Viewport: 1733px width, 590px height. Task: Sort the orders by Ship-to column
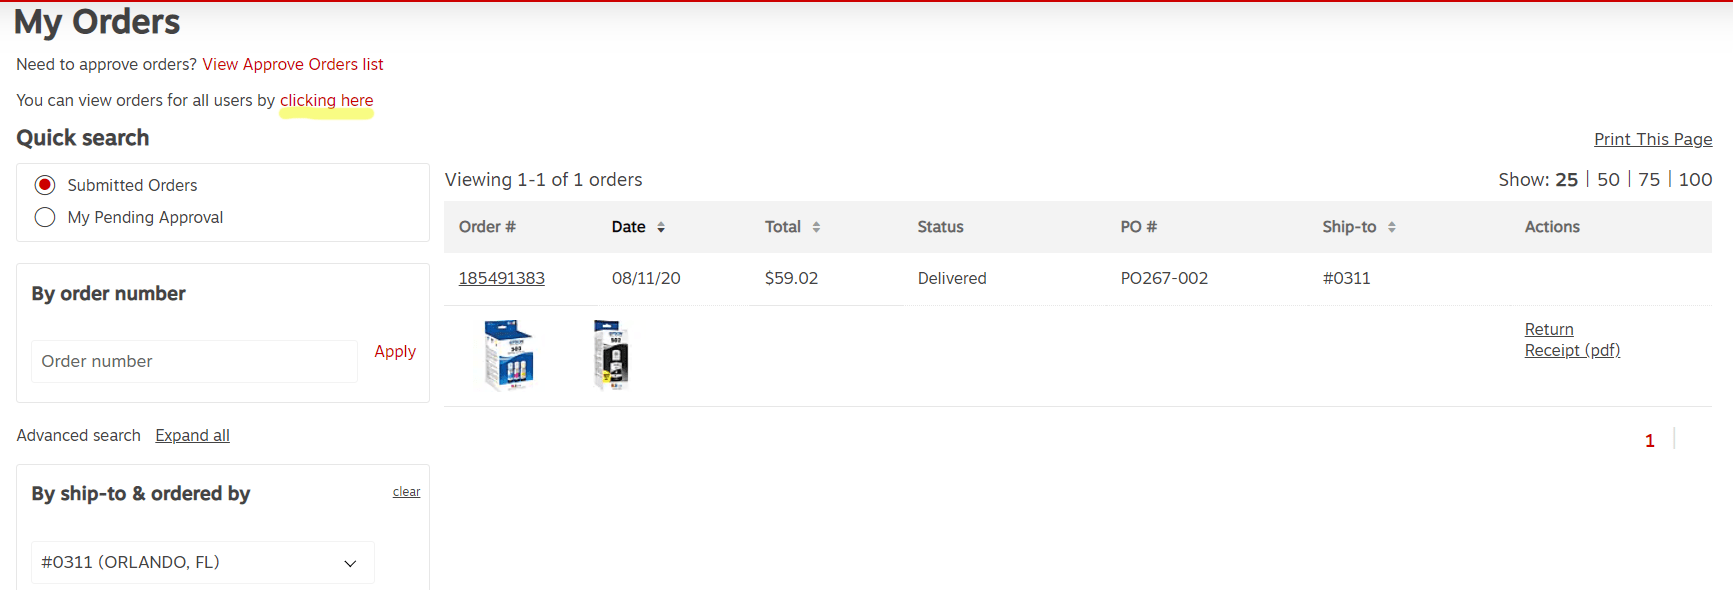tap(1392, 227)
